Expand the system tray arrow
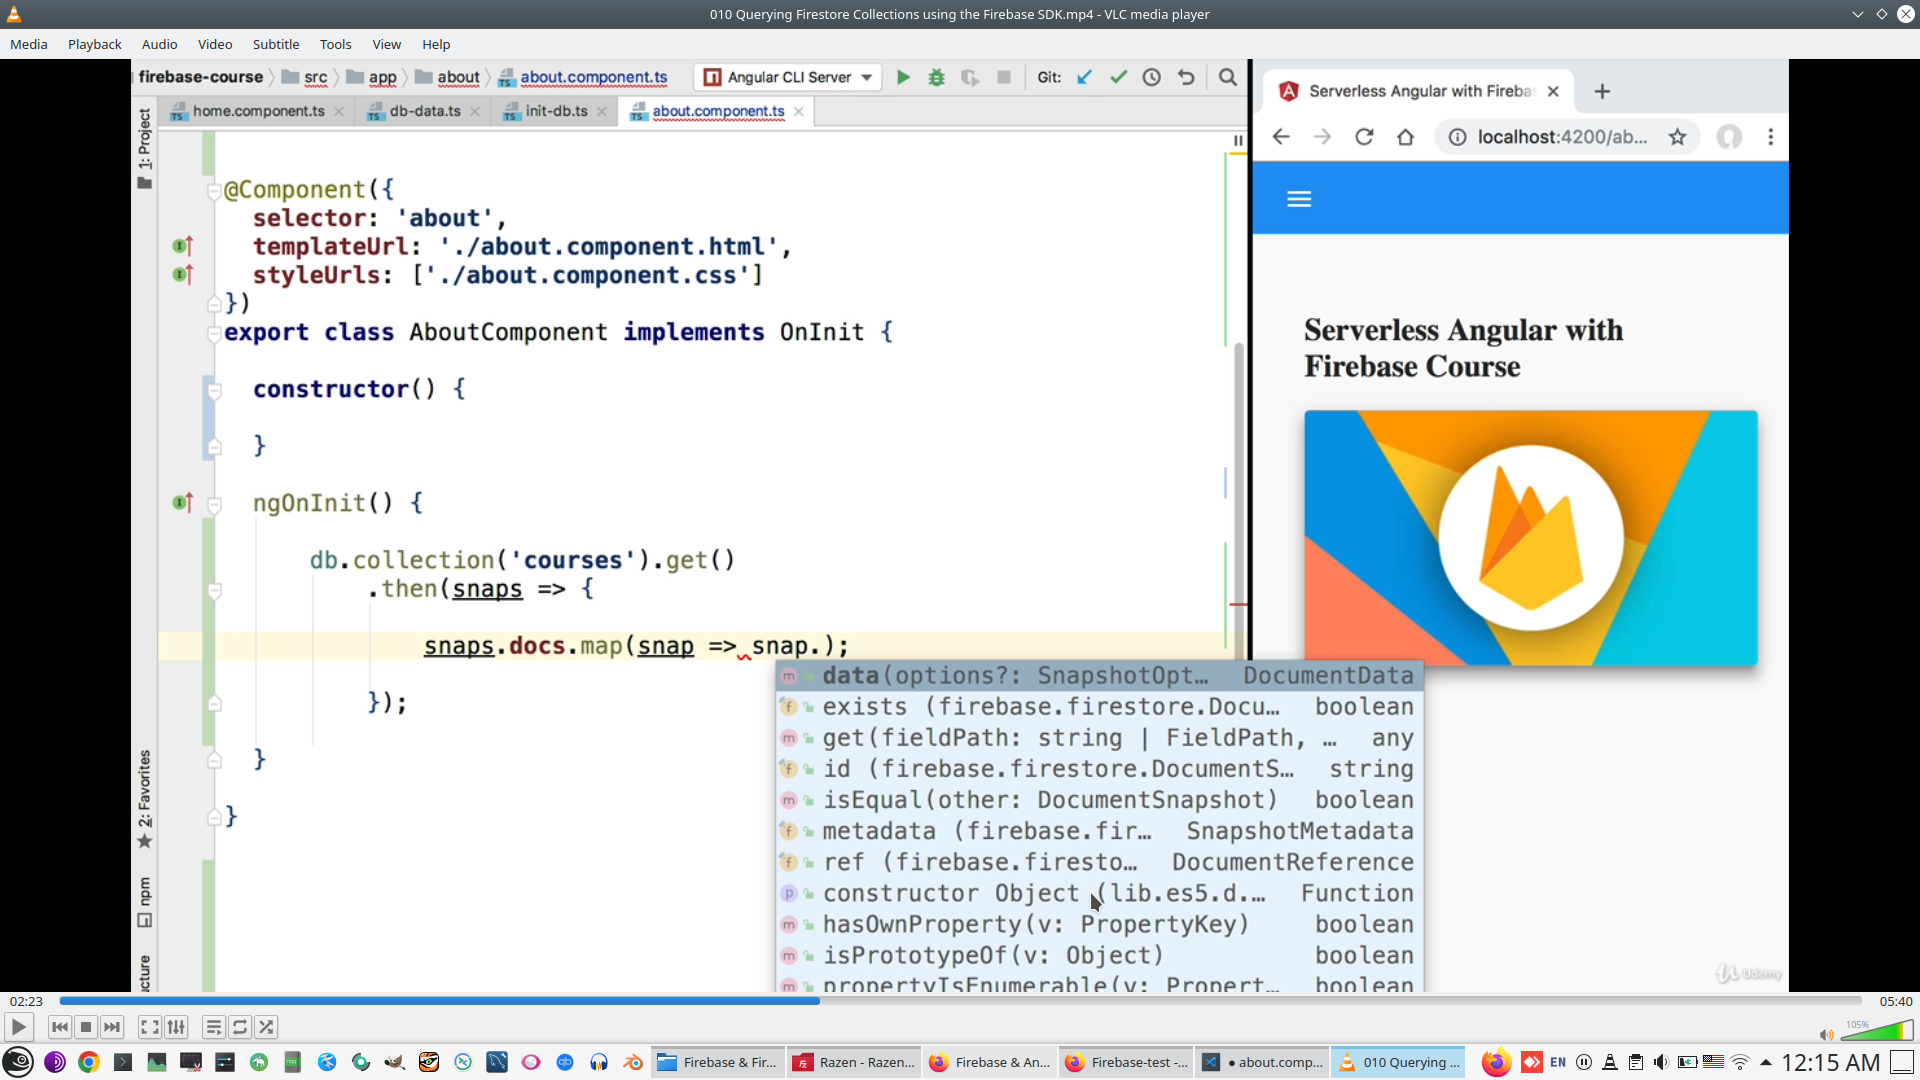Screen dimensions: 1920x1080 tap(1766, 1062)
